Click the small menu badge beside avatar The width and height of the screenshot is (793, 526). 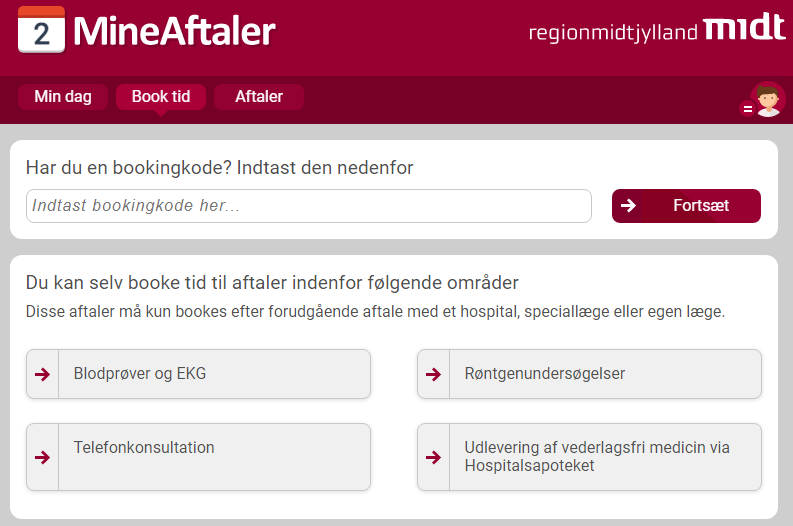point(747,108)
